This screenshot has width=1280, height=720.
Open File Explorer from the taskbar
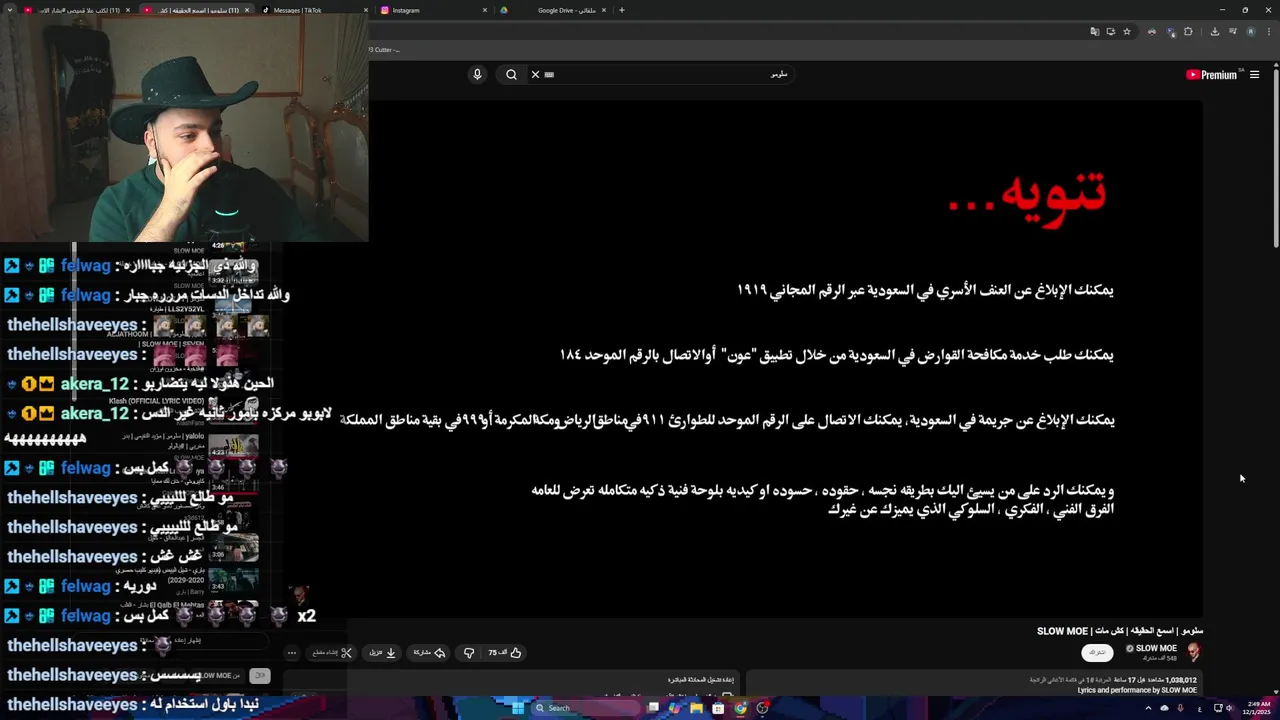[696, 708]
